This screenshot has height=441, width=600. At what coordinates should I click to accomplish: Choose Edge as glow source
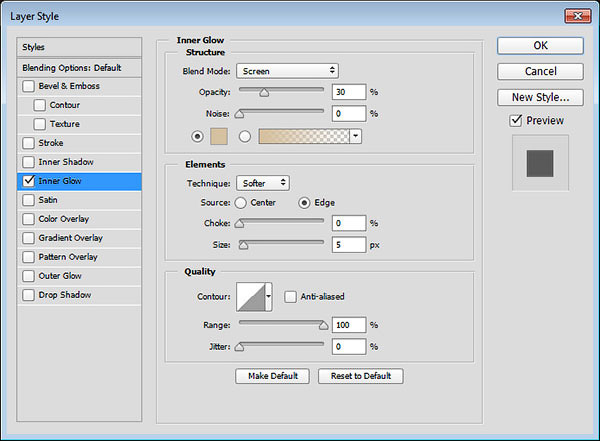(x=304, y=203)
